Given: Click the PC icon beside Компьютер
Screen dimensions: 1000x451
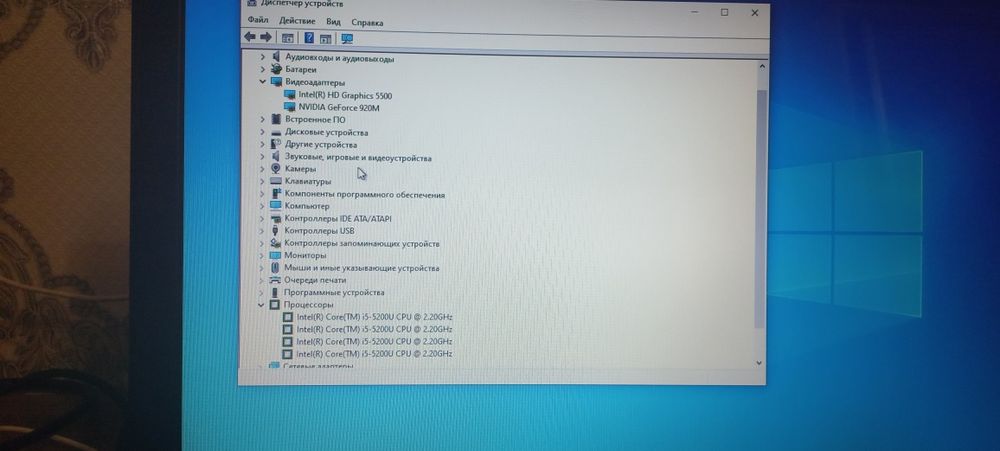Looking at the screenshot, I should pos(276,206).
